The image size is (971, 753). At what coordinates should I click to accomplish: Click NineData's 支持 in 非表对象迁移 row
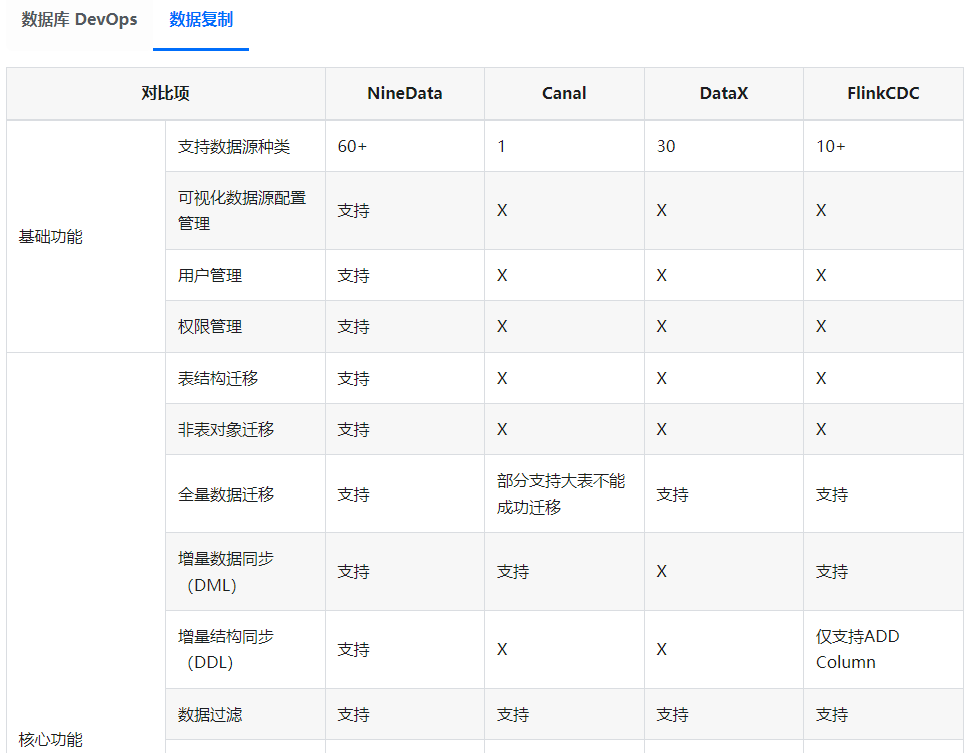click(x=354, y=429)
